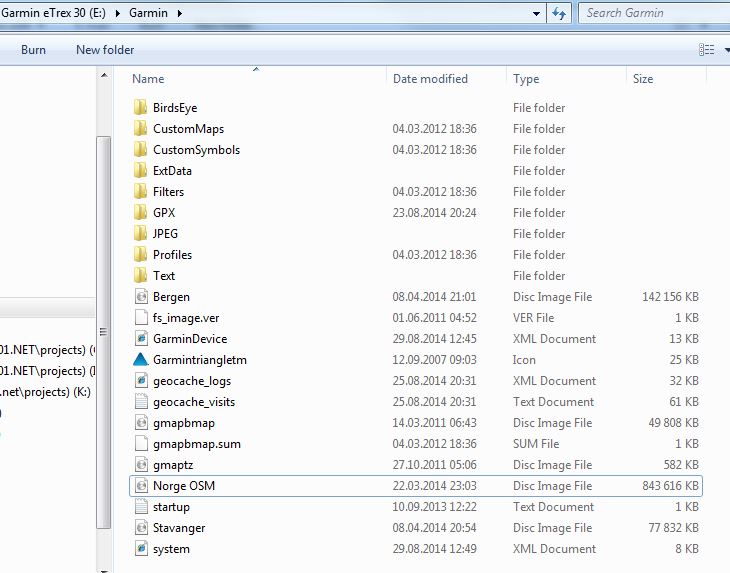Click the Norge OSM disc image icon

tap(141, 485)
